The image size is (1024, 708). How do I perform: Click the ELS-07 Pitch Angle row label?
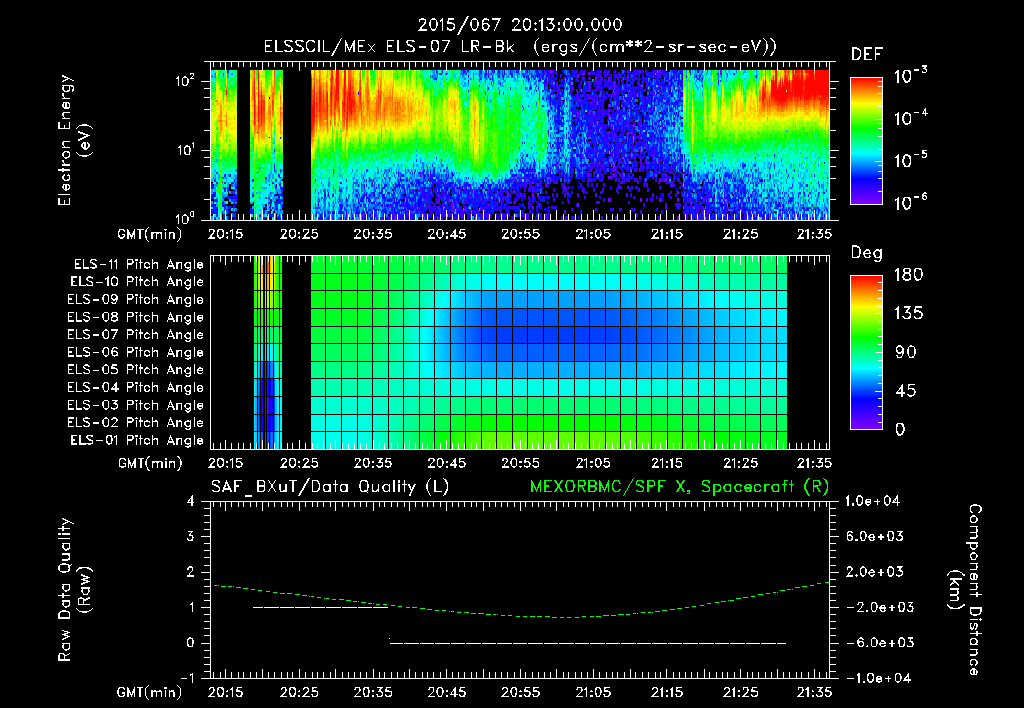point(136,334)
